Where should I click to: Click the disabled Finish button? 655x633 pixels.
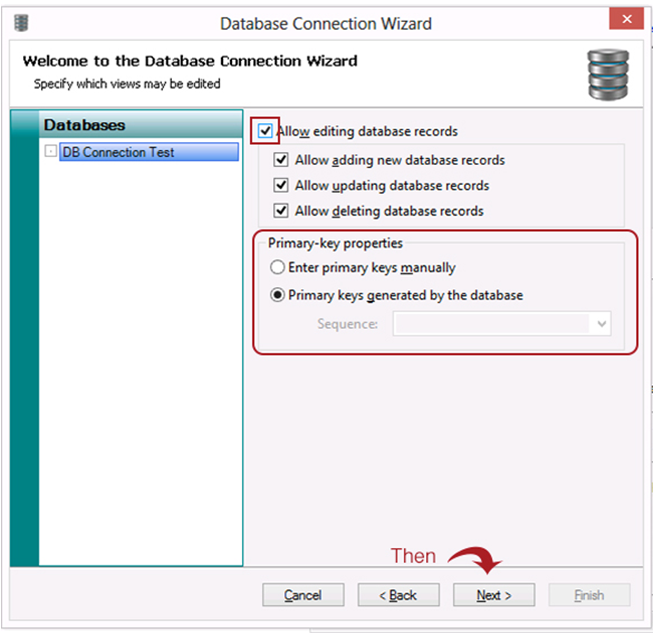point(589,595)
